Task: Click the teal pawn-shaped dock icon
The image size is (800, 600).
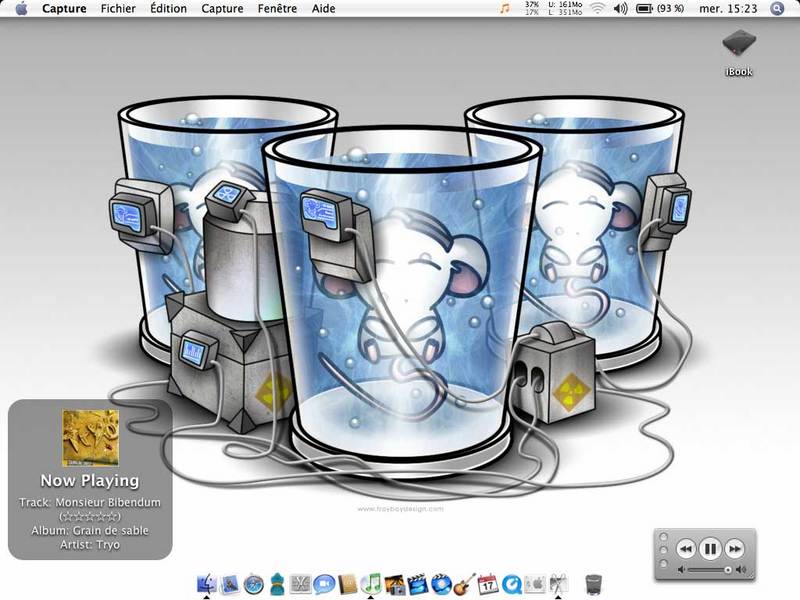Action: pyautogui.click(x=277, y=584)
